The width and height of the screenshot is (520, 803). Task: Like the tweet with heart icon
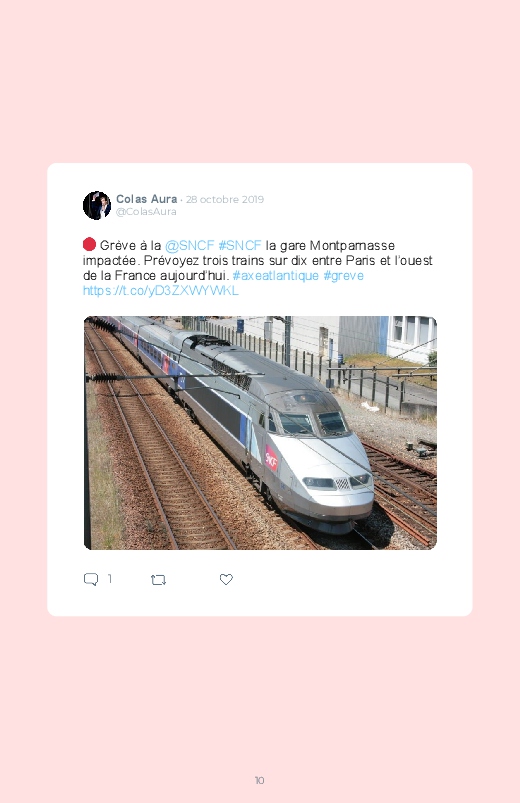[x=226, y=579]
